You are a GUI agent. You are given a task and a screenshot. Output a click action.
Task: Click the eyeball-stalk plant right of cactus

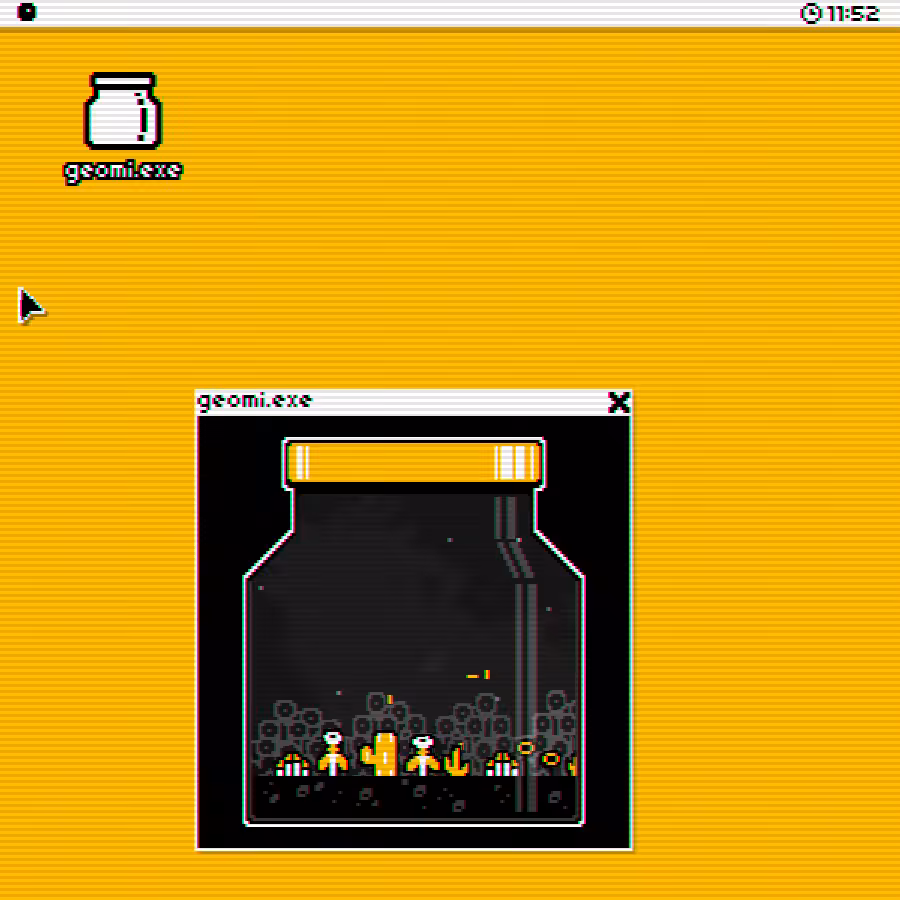[422, 755]
